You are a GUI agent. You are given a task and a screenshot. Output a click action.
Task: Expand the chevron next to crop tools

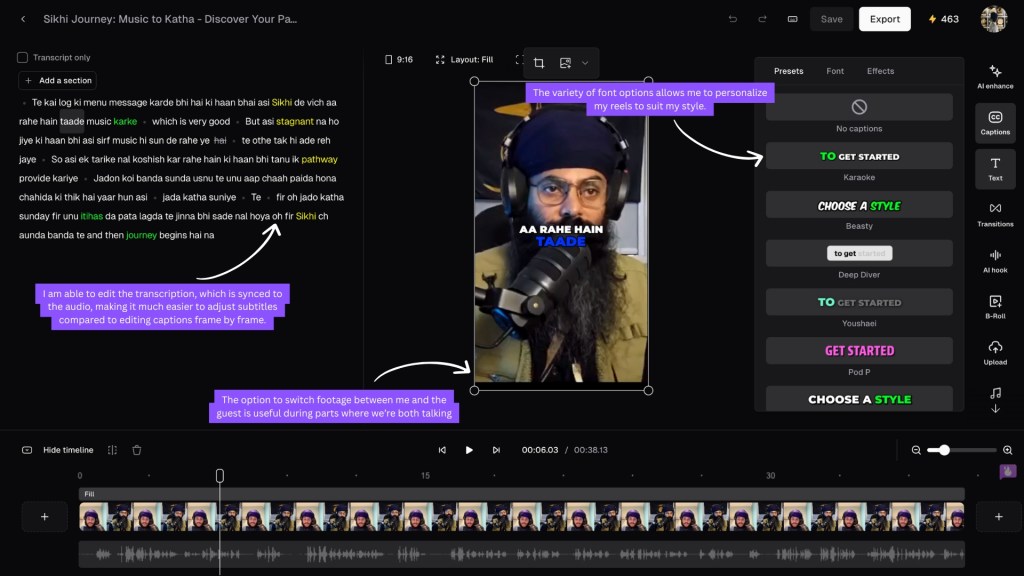585,63
